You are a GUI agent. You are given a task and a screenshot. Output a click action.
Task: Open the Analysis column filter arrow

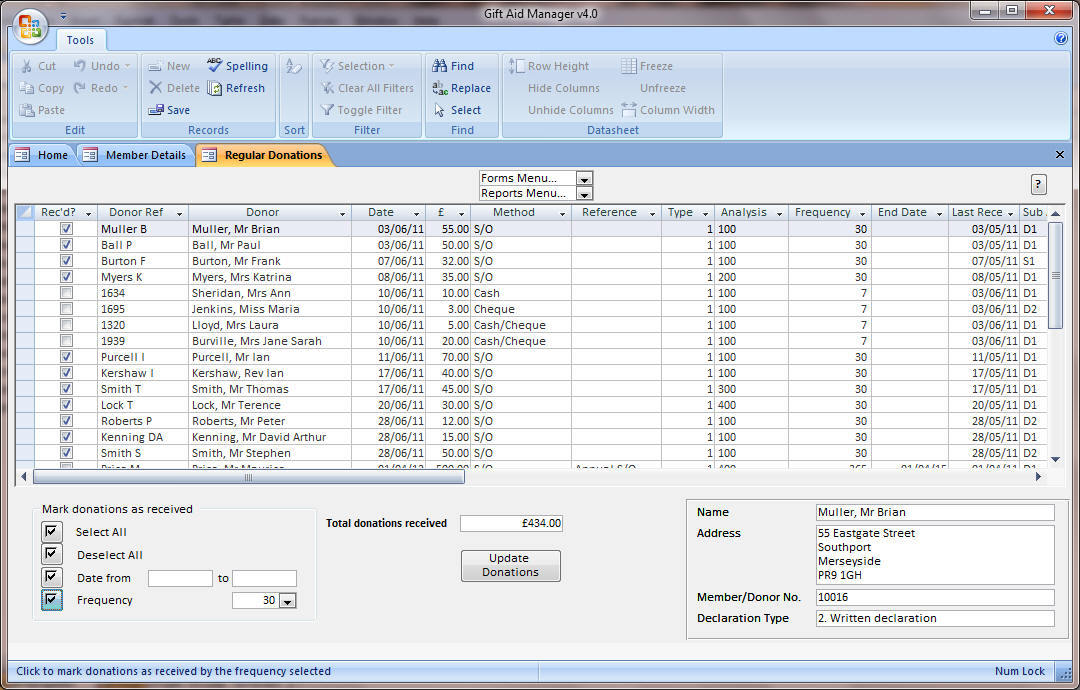pyautogui.click(x=779, y=213)
